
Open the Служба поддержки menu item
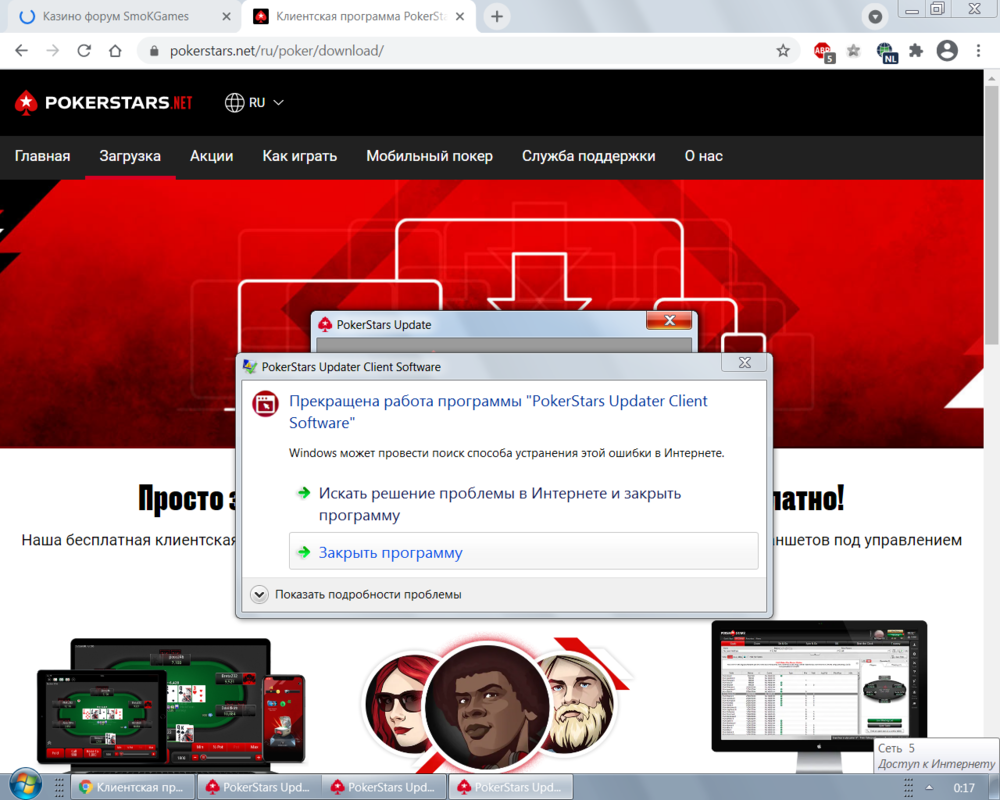(589, 156)
